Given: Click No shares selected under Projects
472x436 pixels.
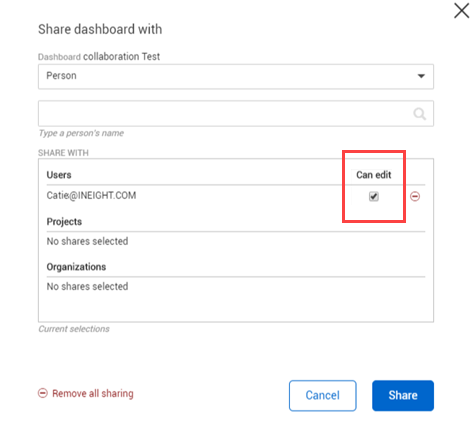Looking at the screenshot, I should (87, 241).
